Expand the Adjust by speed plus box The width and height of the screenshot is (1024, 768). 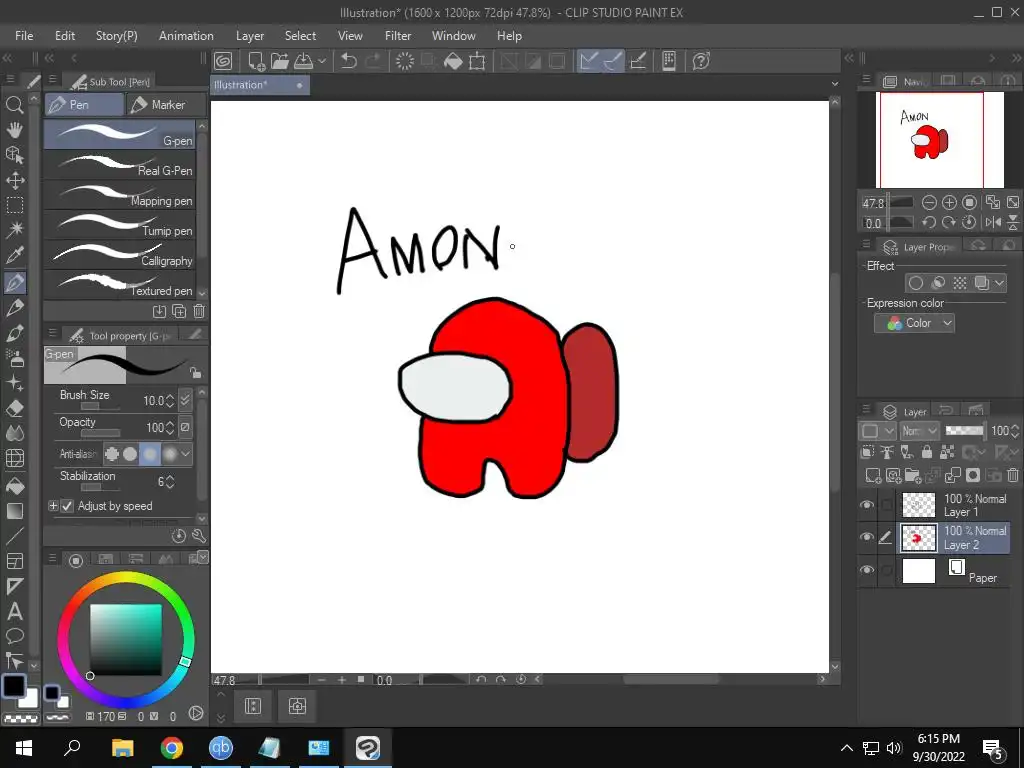click(x=53, y=506)
